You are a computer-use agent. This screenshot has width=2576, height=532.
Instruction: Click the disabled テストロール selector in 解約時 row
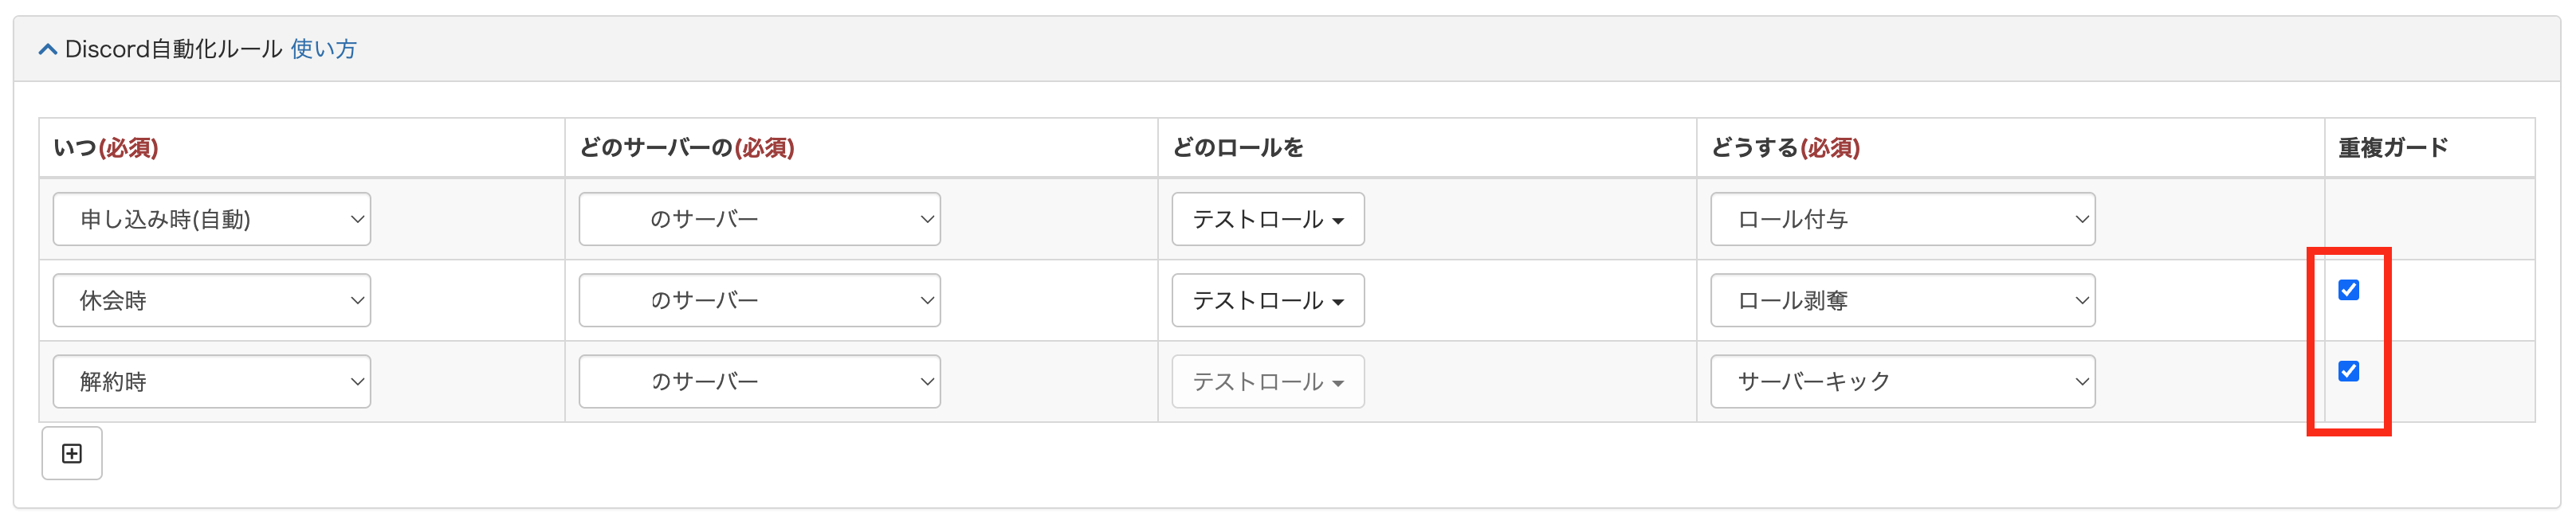click(1267, 381)
